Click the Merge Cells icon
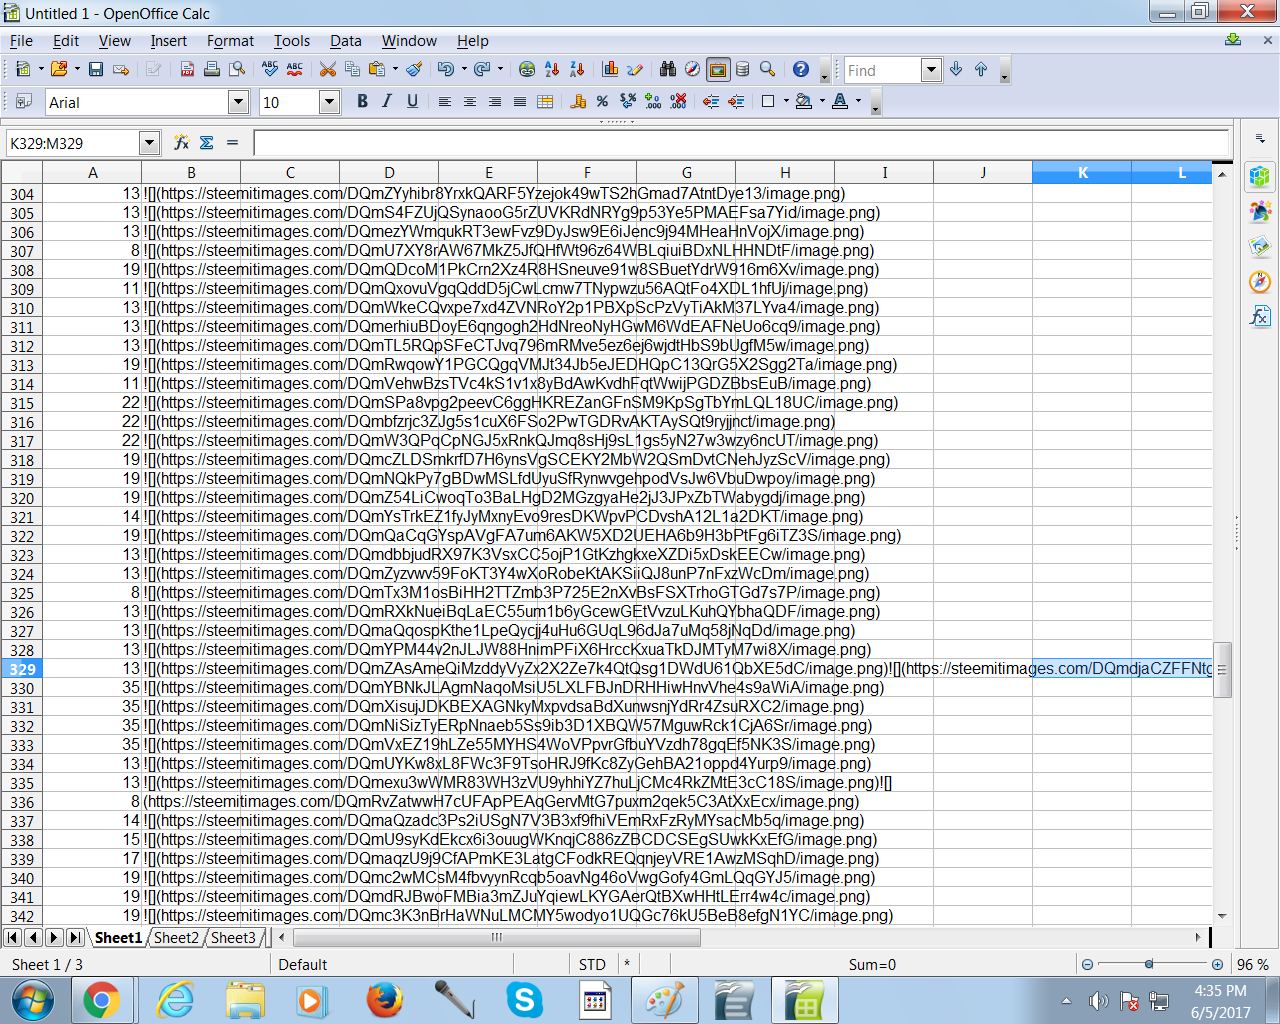Viewport: 1280px width, 1024px height. 545,101
